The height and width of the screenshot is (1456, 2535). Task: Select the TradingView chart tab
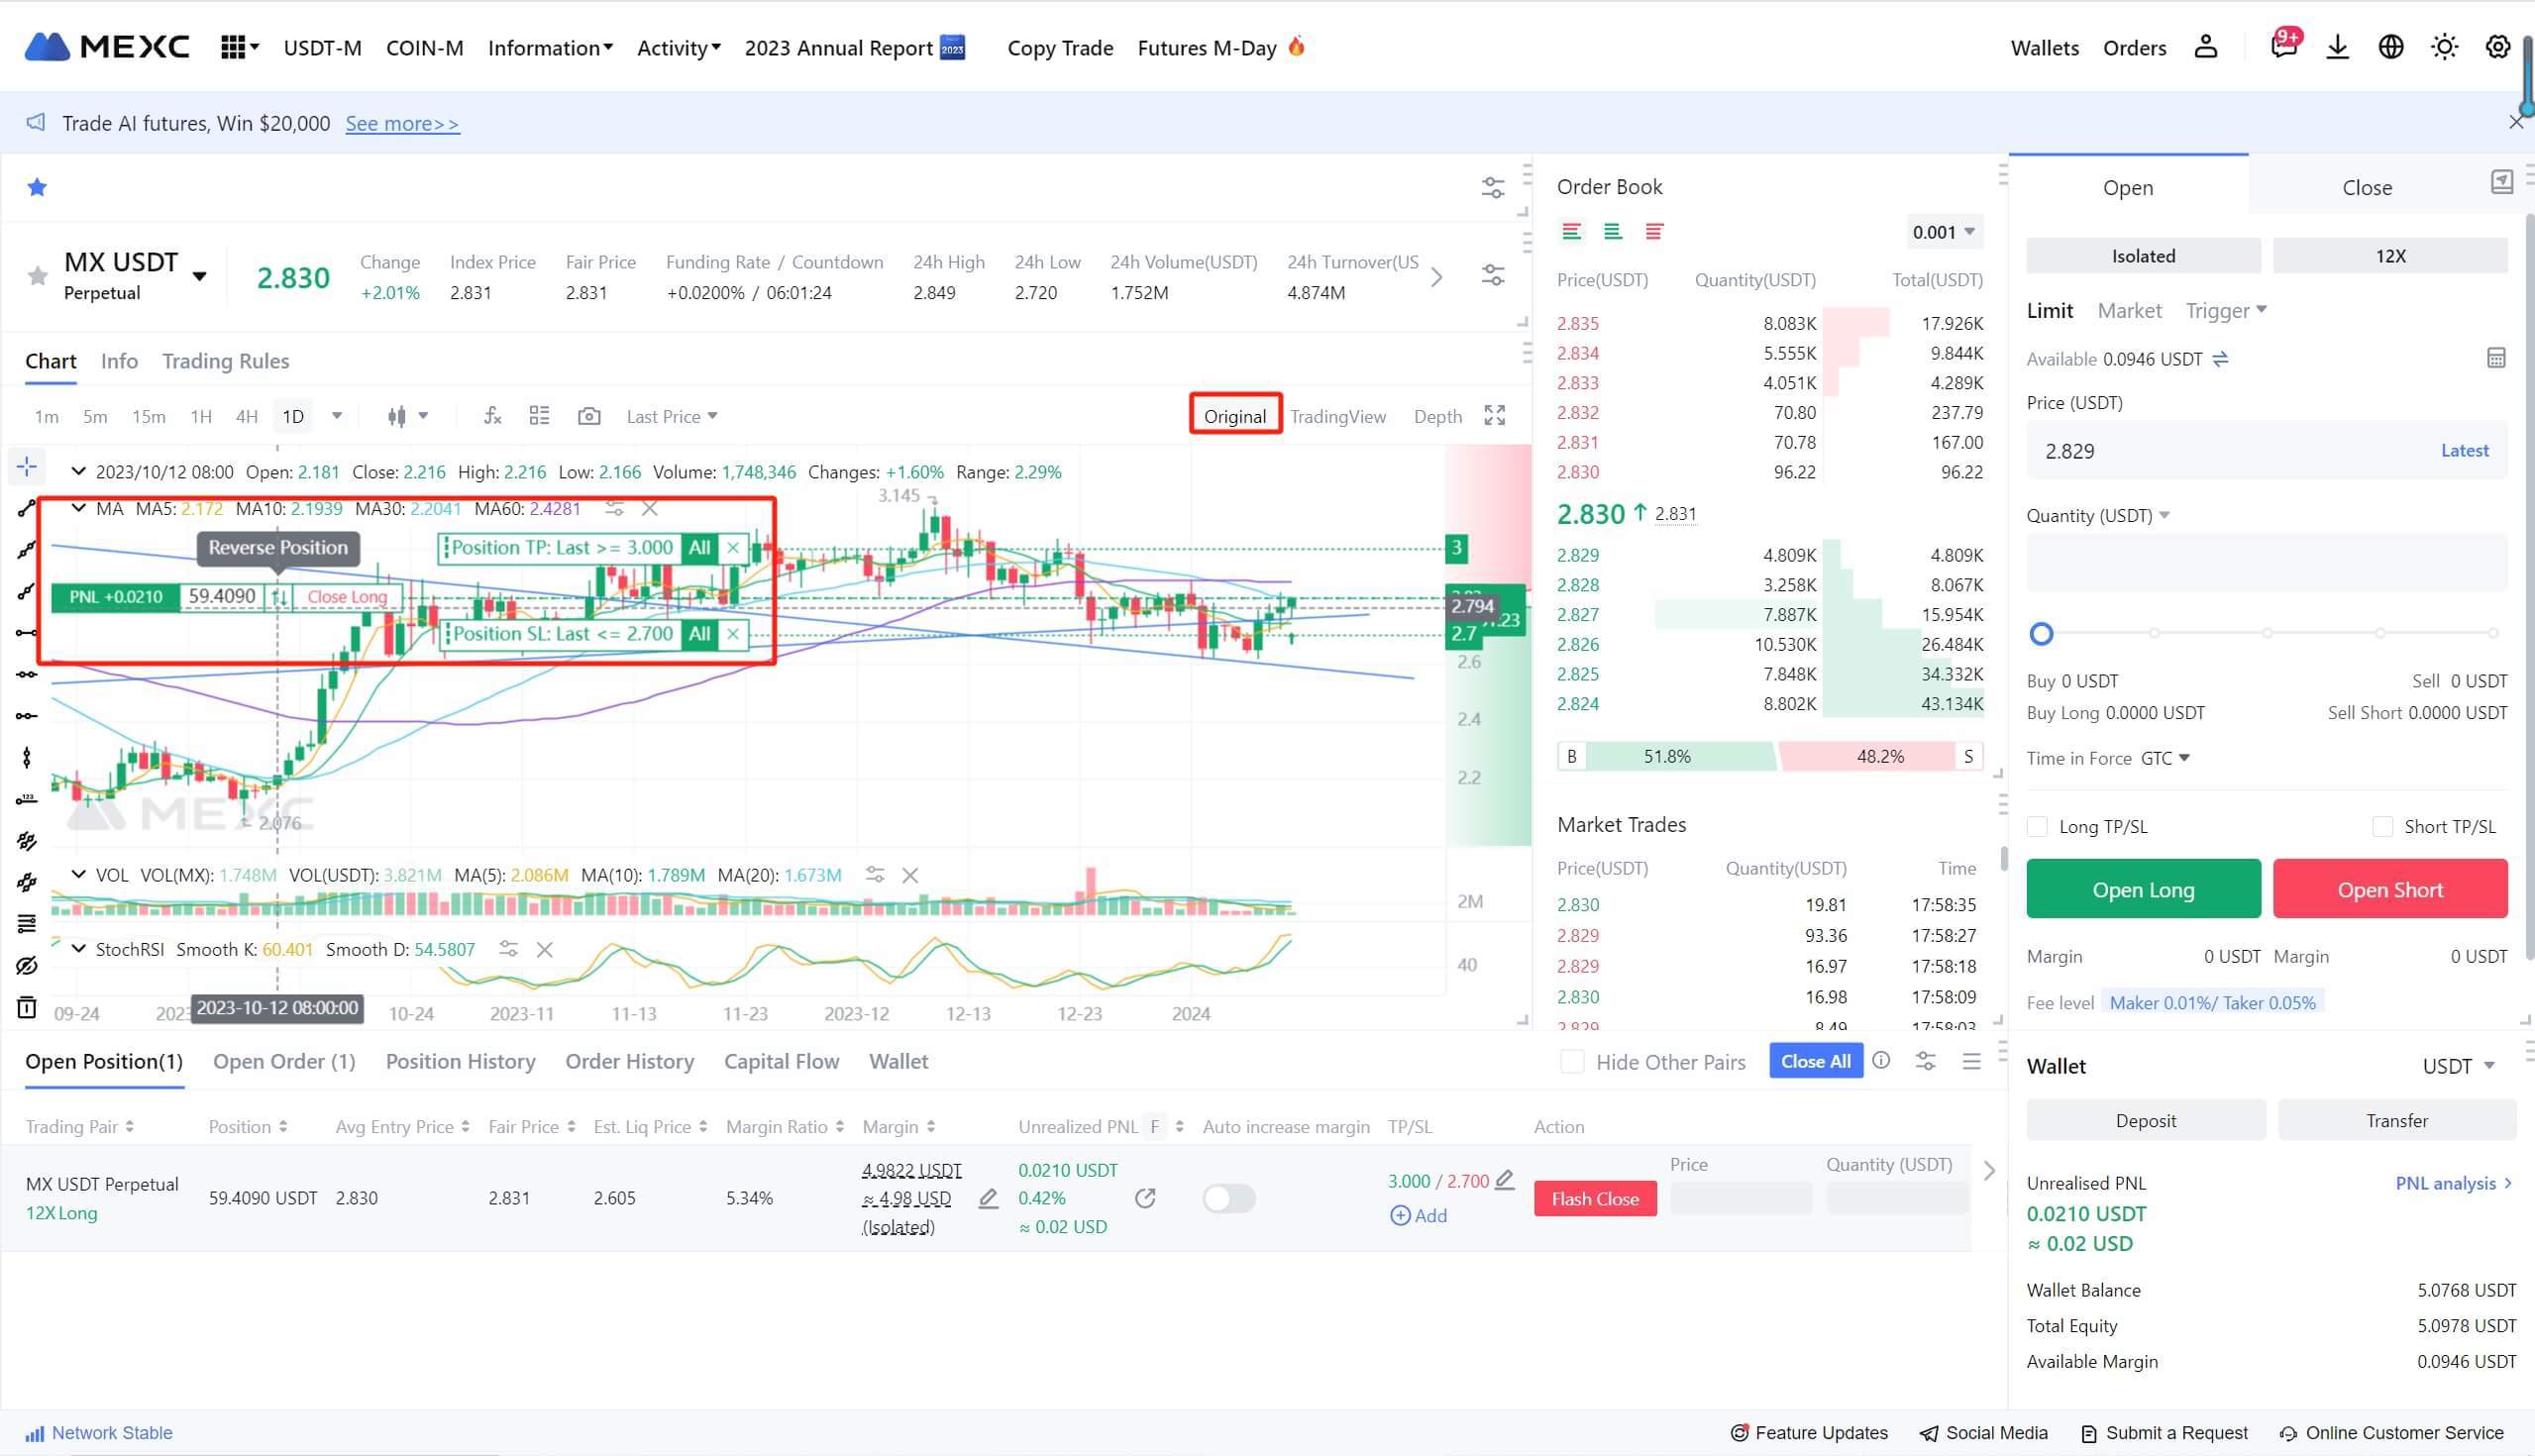1337,416
